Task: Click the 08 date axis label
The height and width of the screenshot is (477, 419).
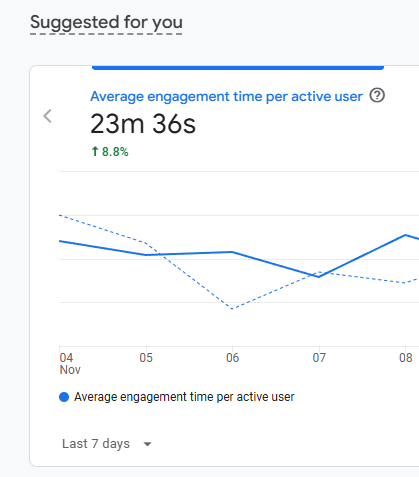Action: 406,358
